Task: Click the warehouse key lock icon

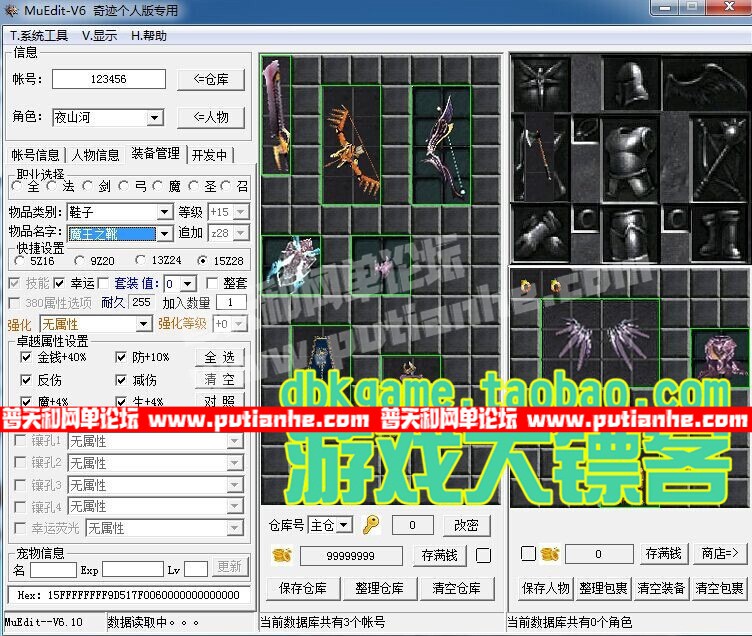Action: 371,525
